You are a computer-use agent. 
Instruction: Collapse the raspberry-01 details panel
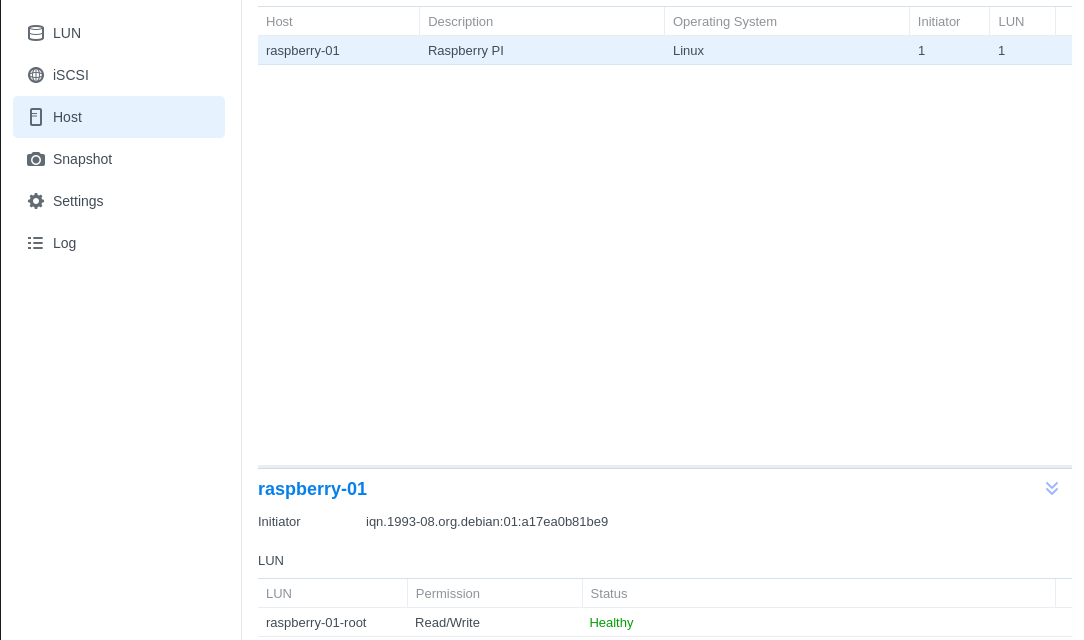1051,488
